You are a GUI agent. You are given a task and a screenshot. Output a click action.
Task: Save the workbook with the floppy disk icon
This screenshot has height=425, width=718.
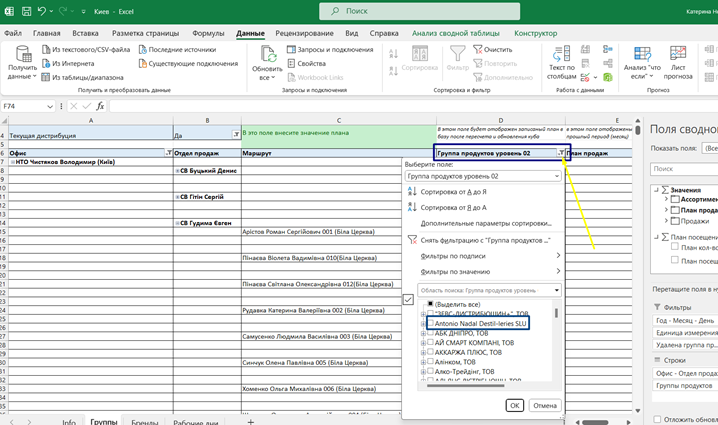coord(26,11)
